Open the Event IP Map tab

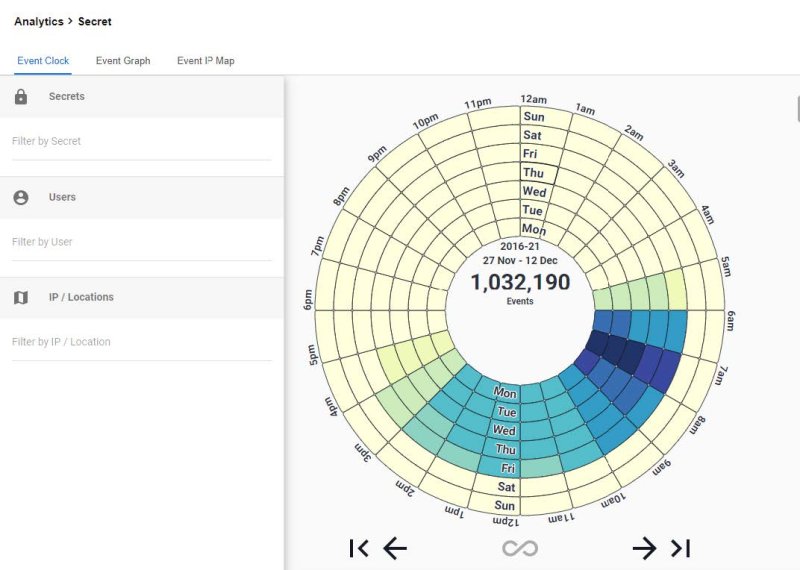206,61
